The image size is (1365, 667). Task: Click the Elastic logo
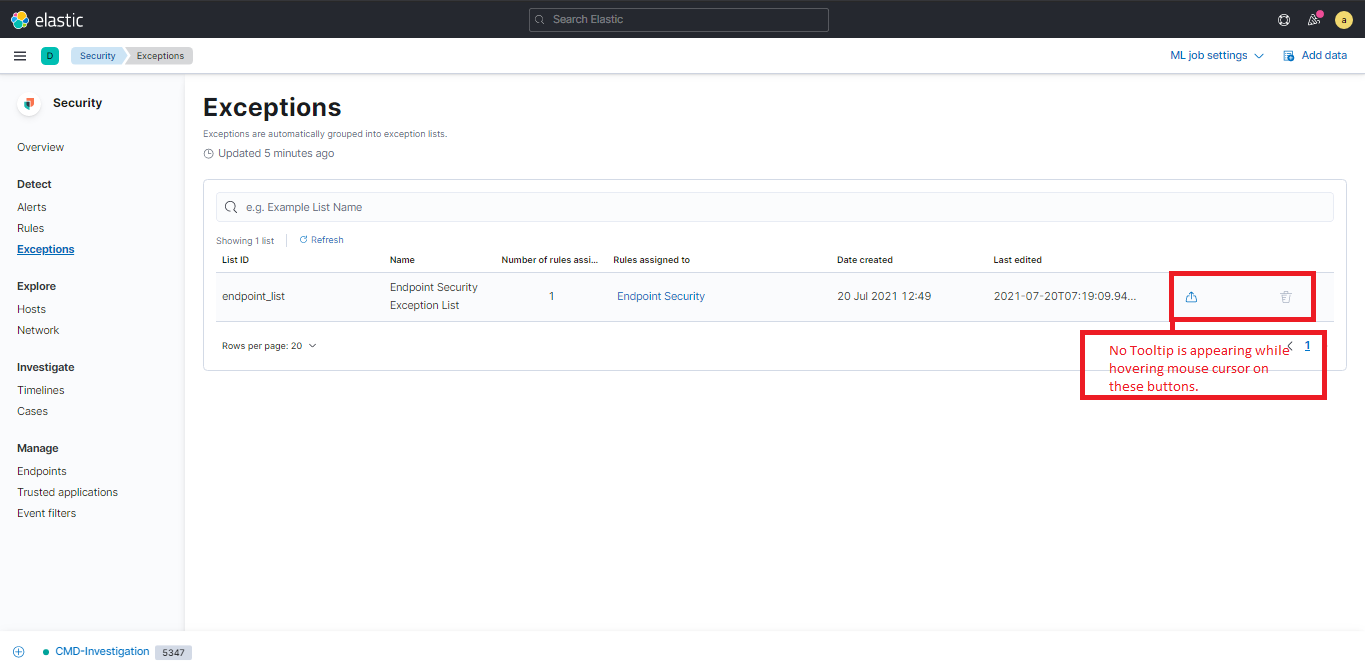click(x=47, y=19)
